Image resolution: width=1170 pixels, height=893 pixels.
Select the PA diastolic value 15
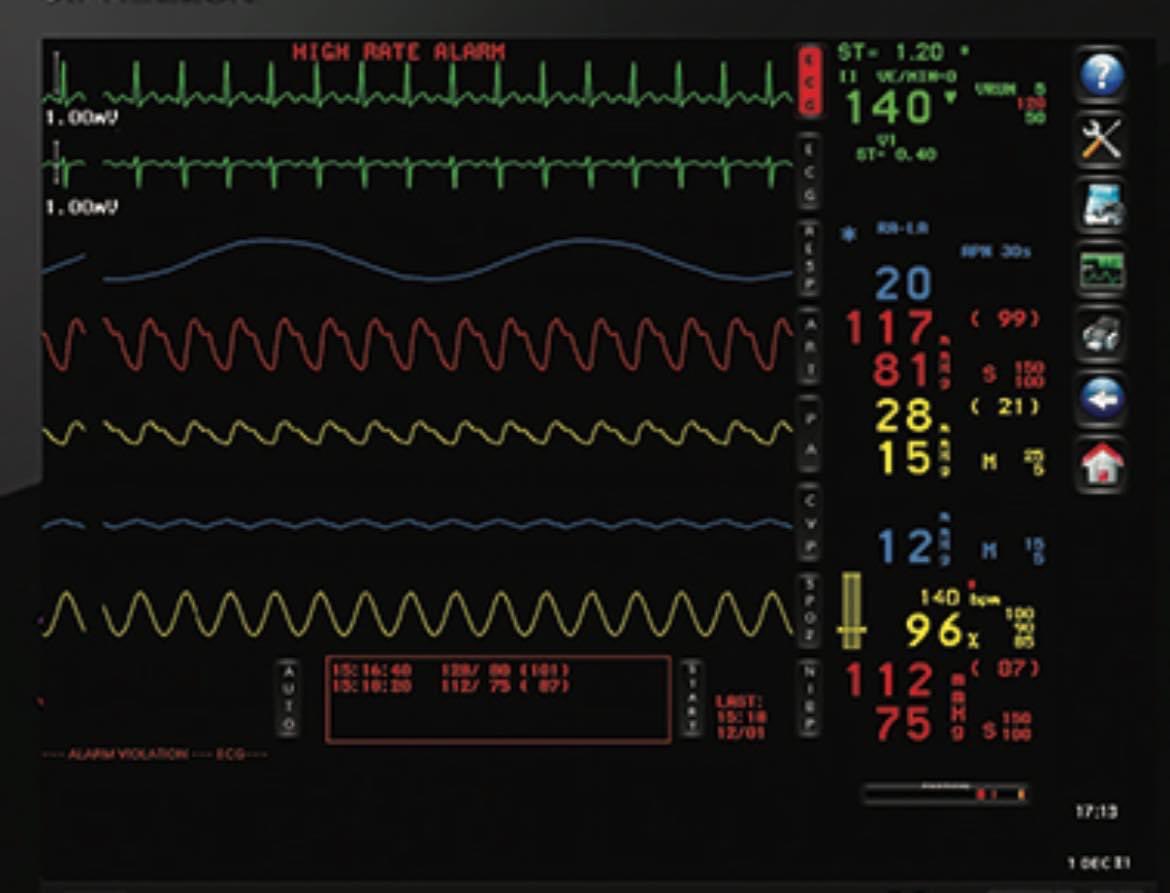(x=904, y=458)
